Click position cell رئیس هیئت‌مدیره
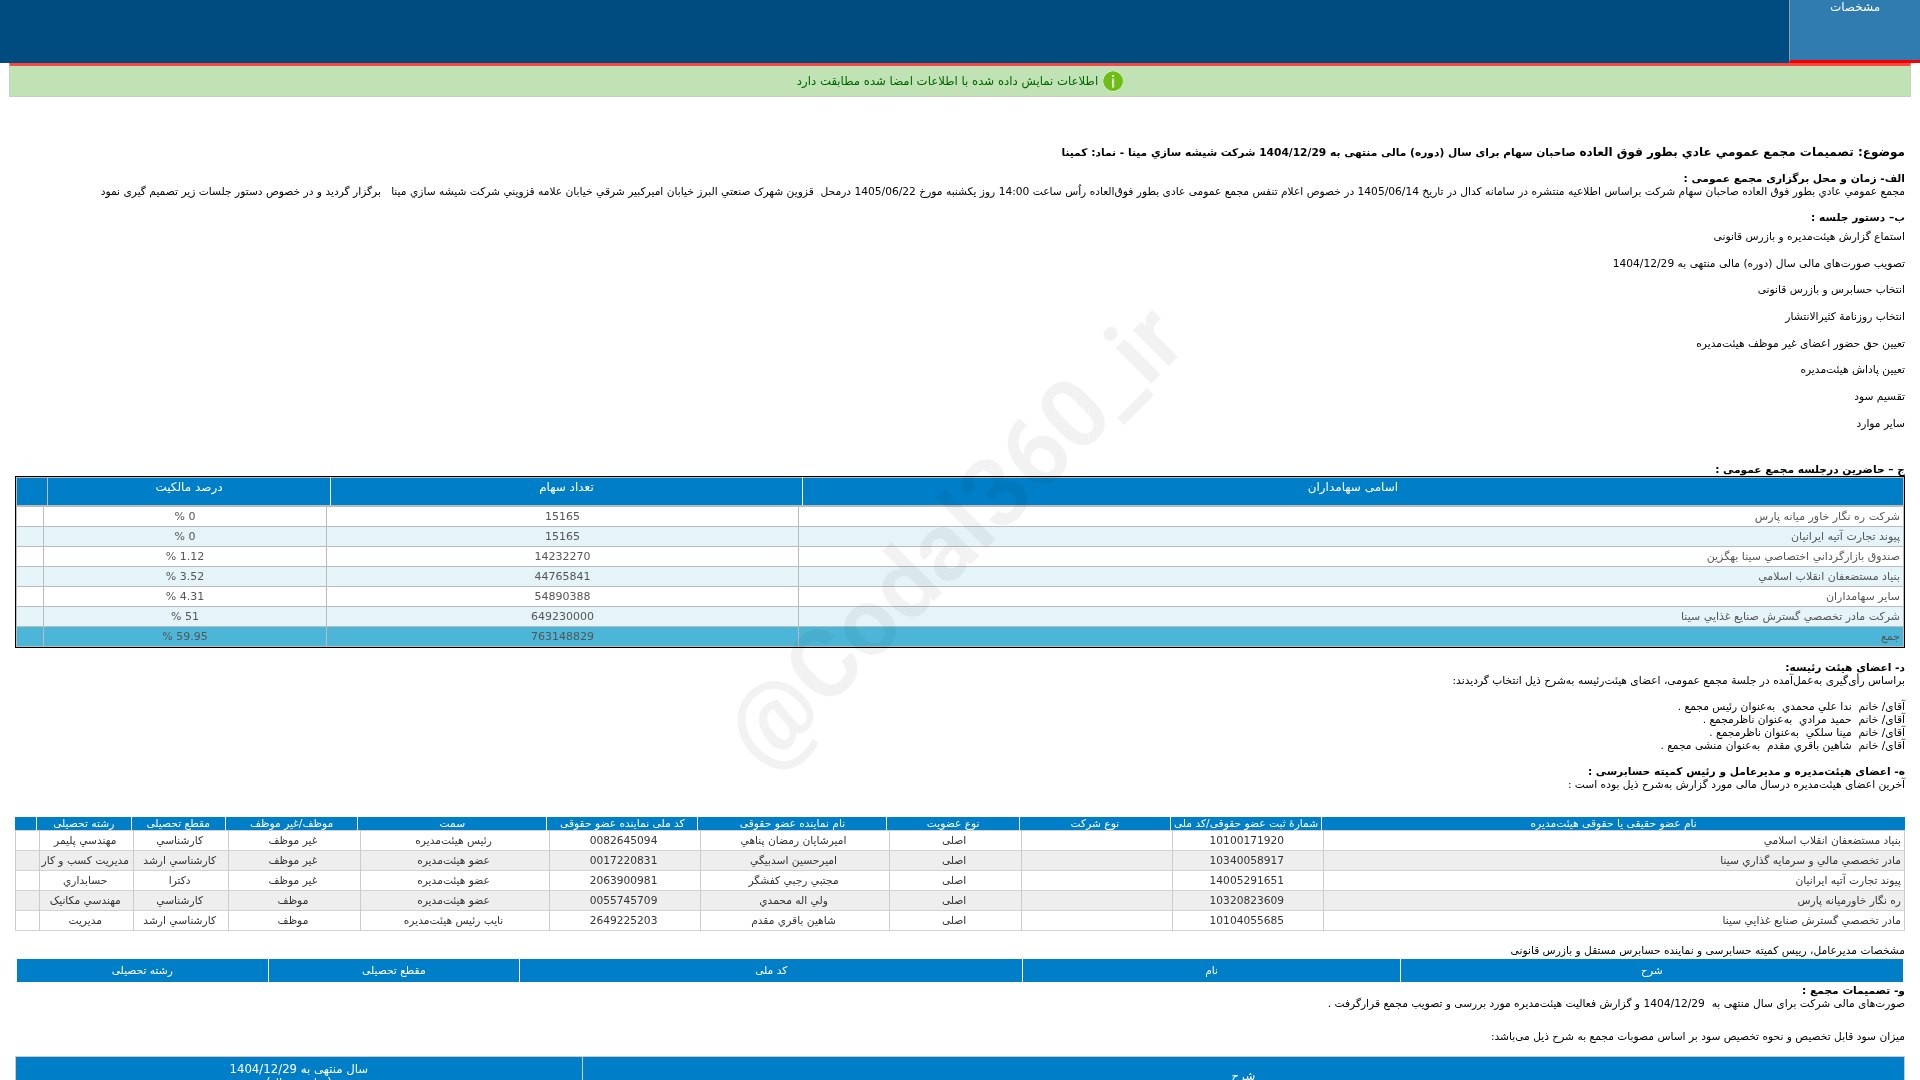The height and width of the screenshot is (1080, 1920). tap(453, 841)
